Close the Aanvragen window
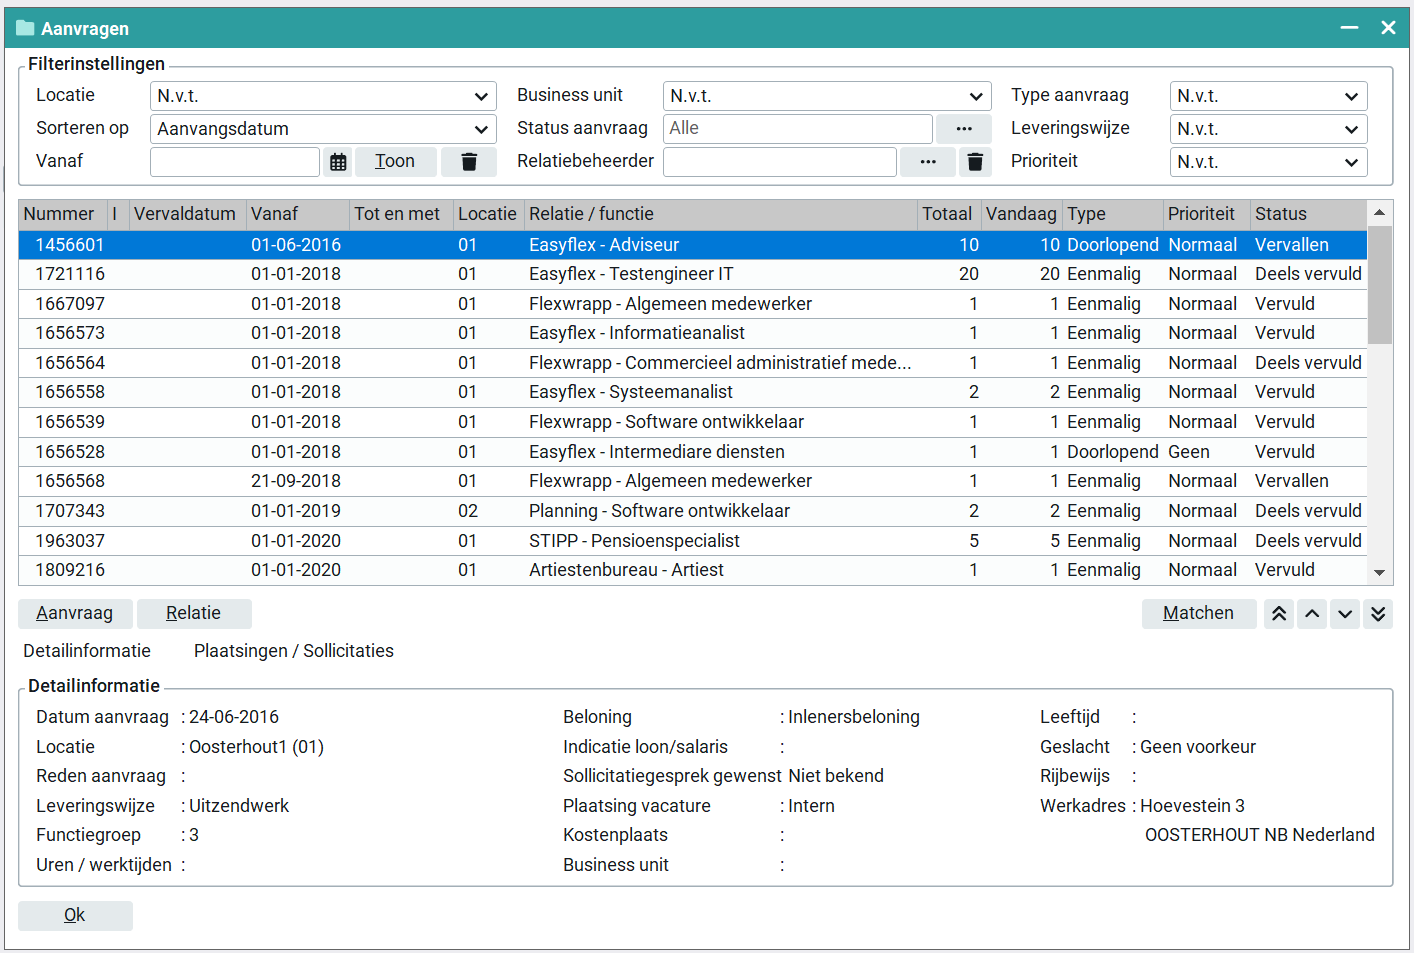The height and width of the screenshot is (953, 1414). 1388,28
